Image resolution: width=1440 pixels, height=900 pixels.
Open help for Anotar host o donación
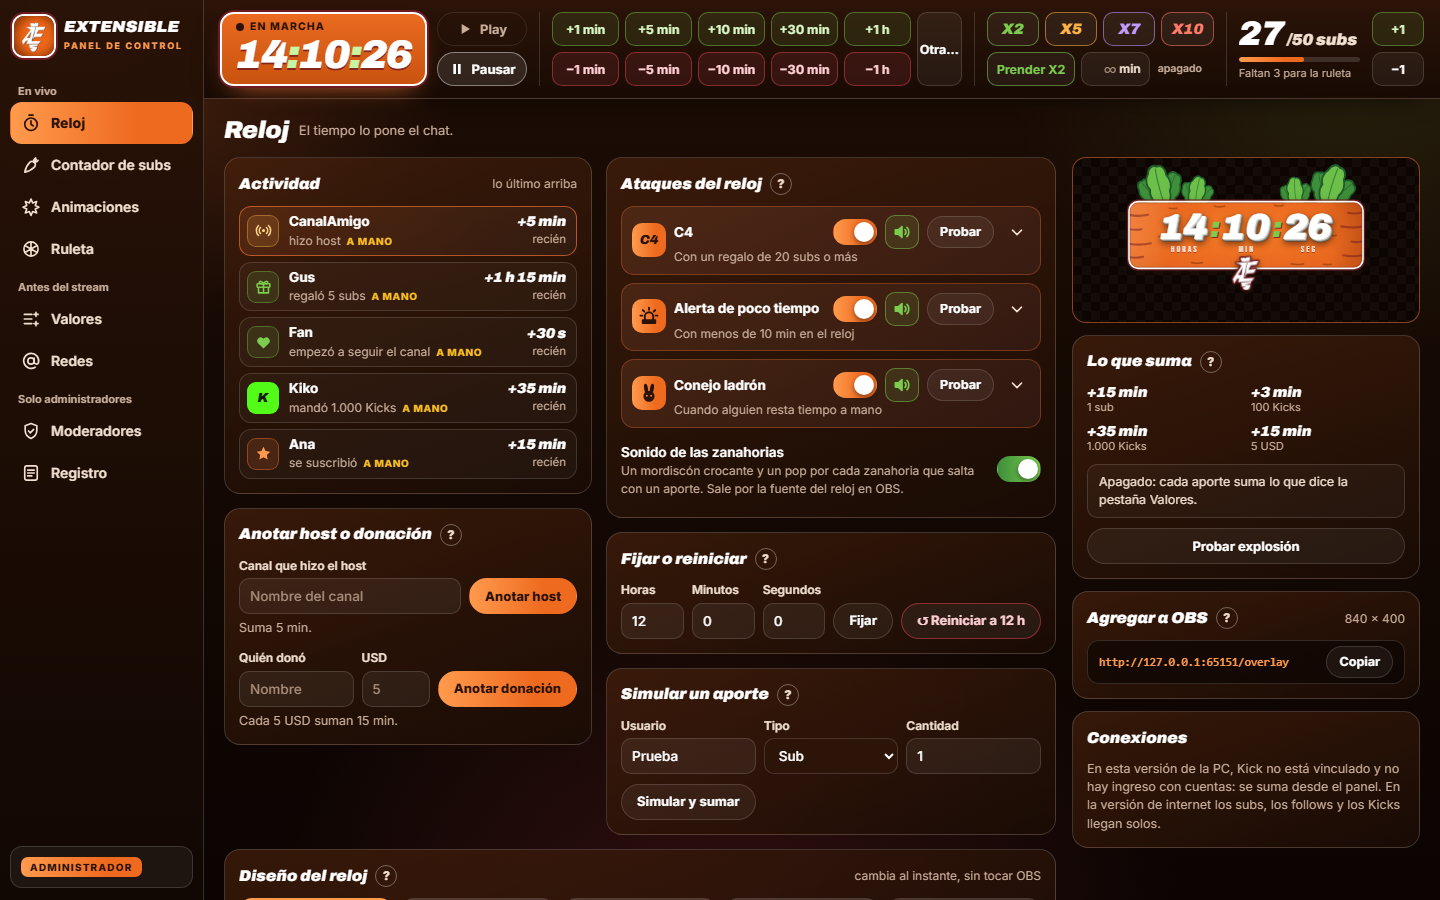click(x=451, y=535)
